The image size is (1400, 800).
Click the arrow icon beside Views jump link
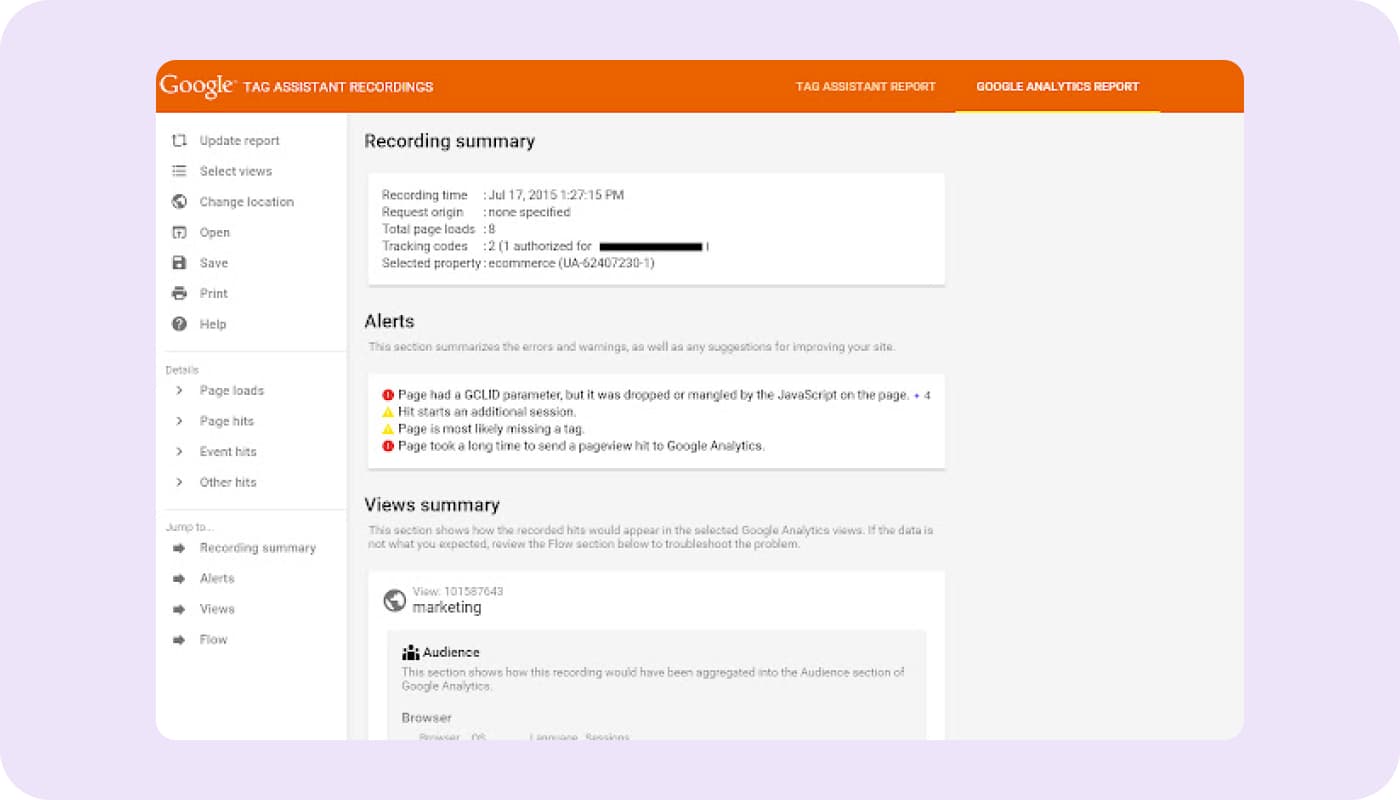(179, 609)
